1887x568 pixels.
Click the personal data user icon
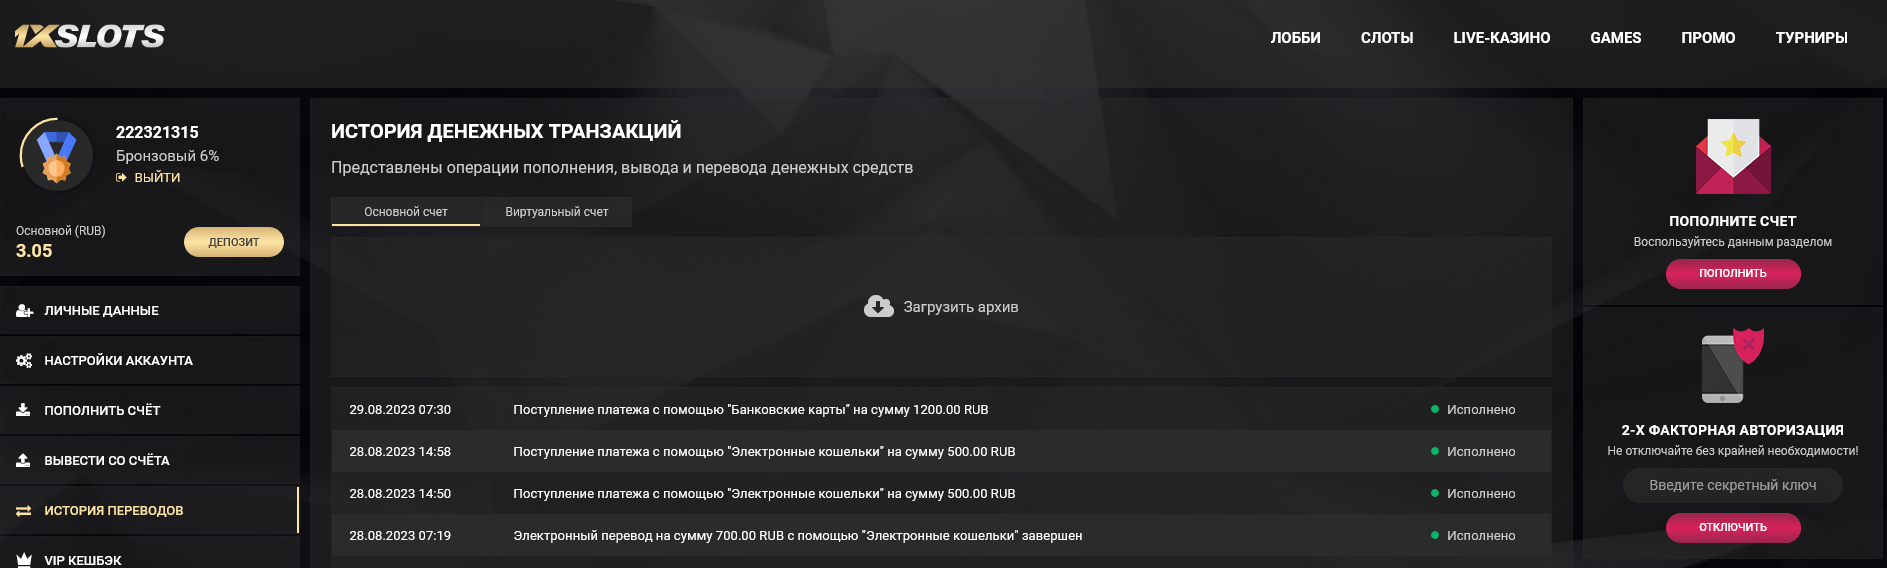24,311
